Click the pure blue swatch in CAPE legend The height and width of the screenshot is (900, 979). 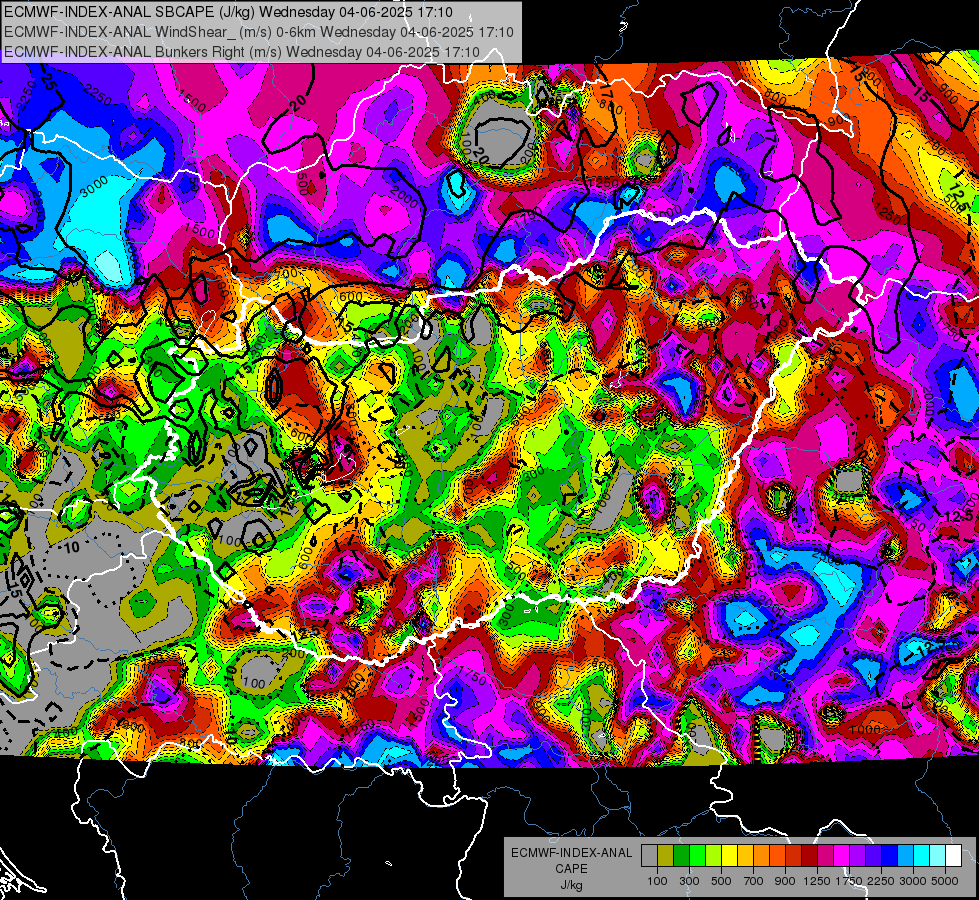pyautogui.click(x=890, y=856)
